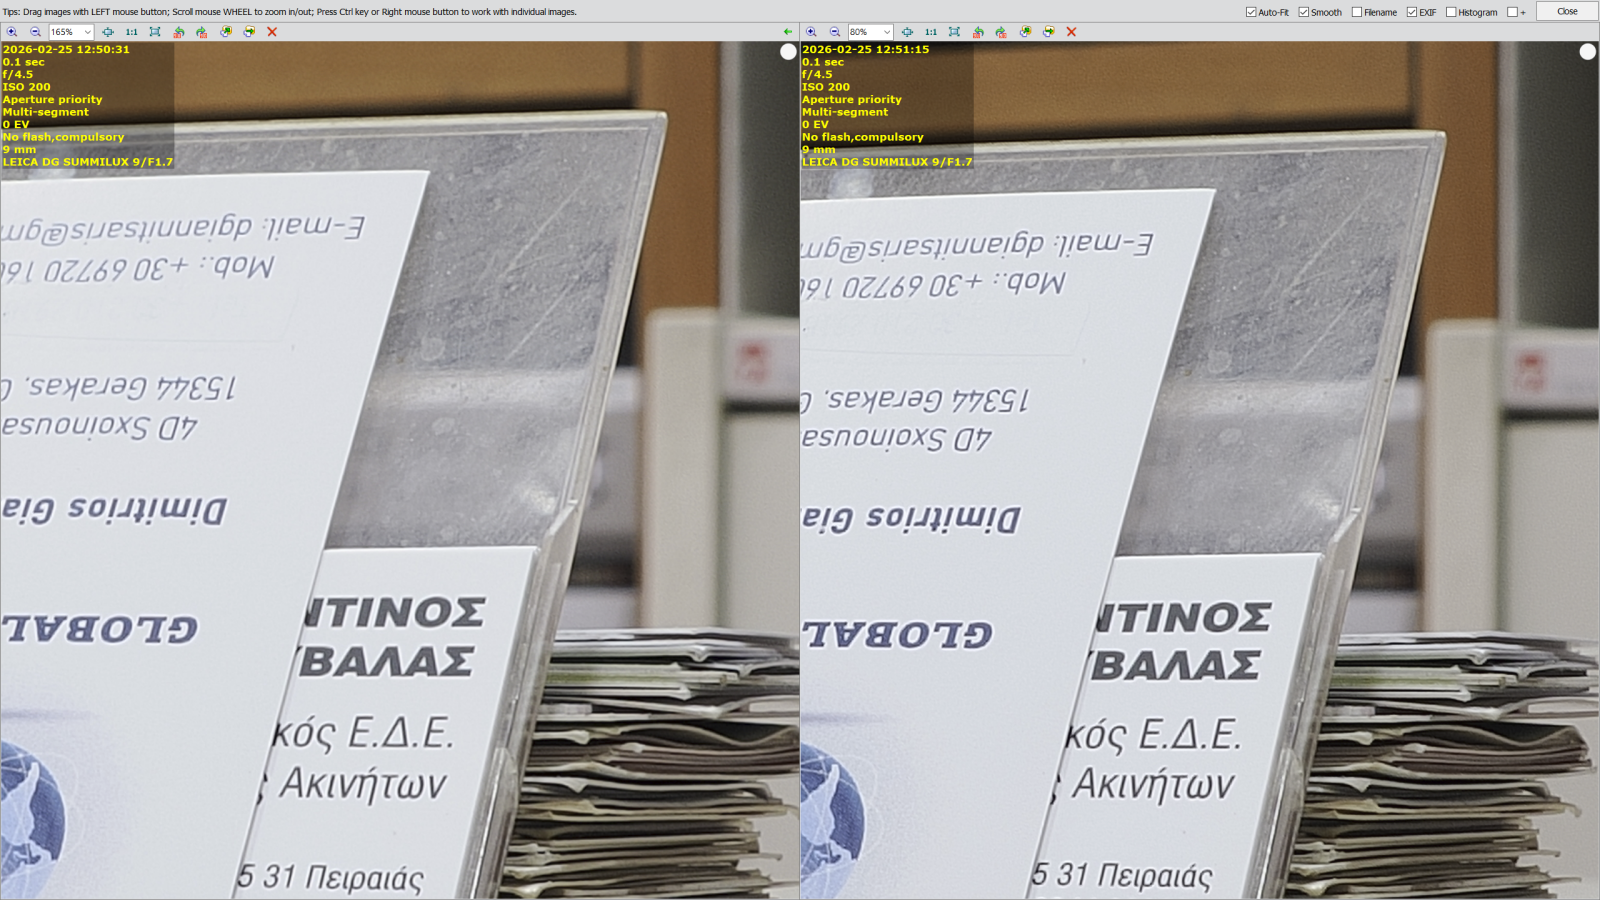Disable the Smooth checkbox
Image resolution: width=1600 pixels, height=900 pixels.
tap(1303, 11)
